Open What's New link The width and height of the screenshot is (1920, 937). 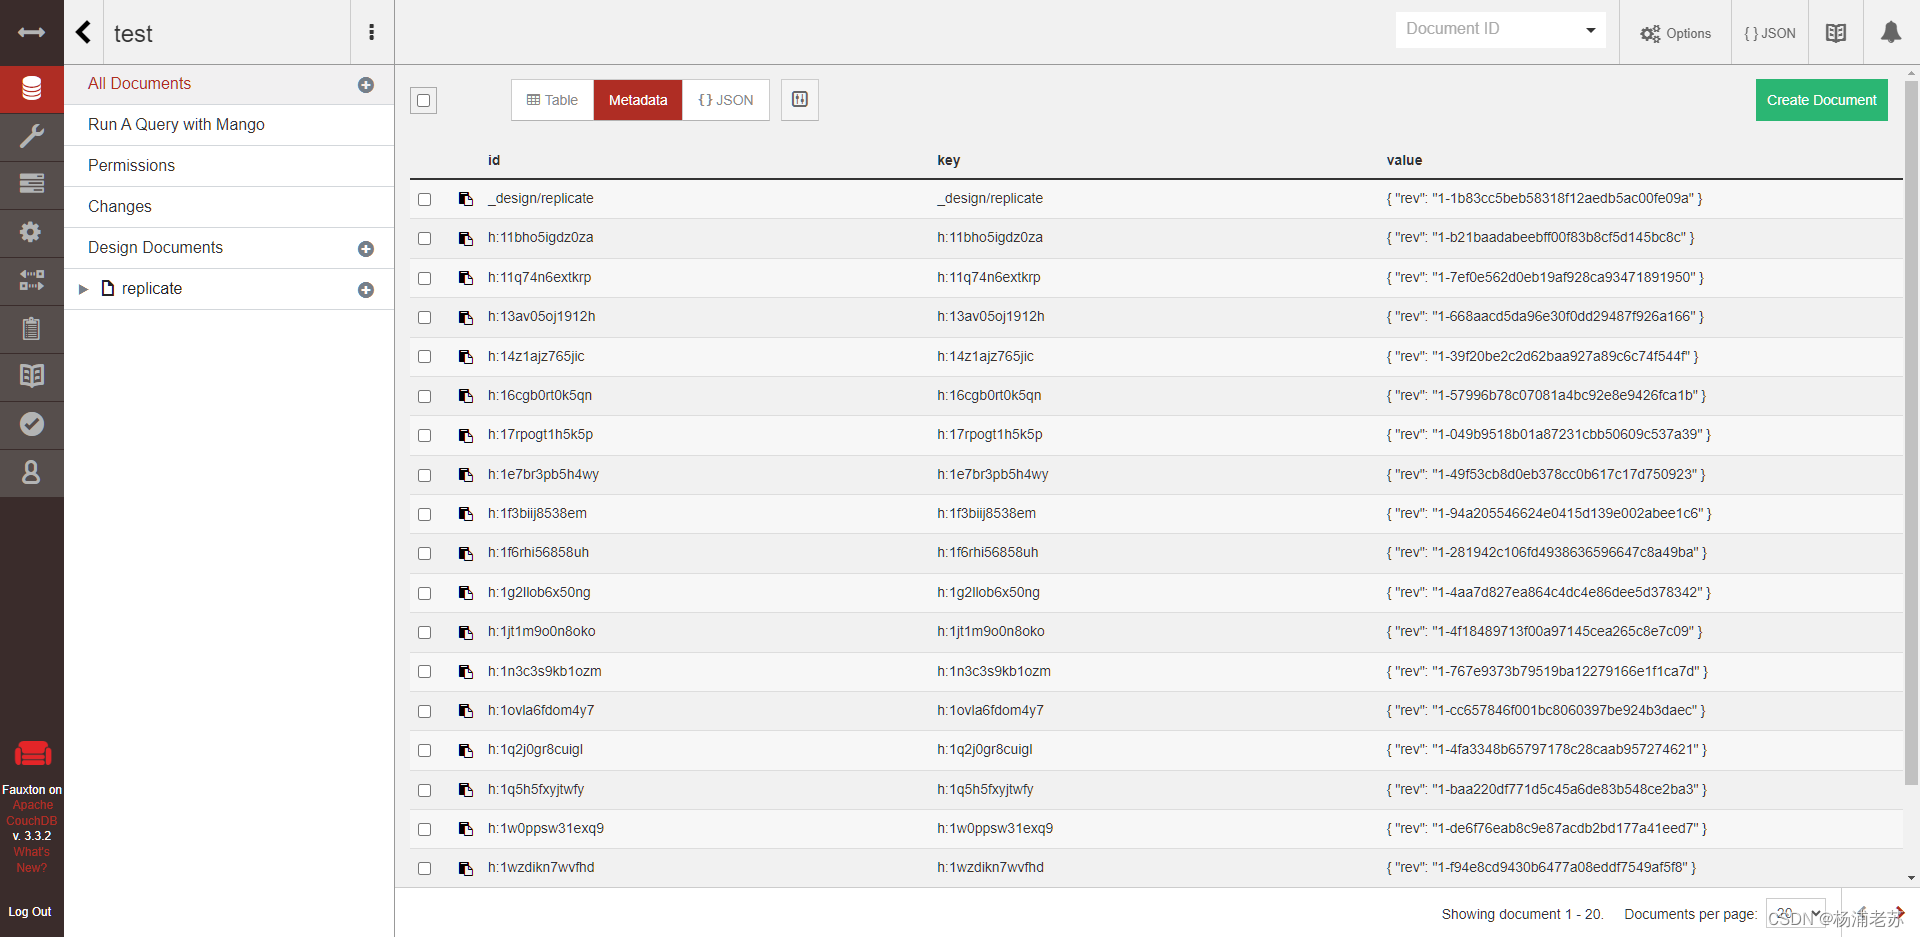pyautogui.click(x=31, y=860)
